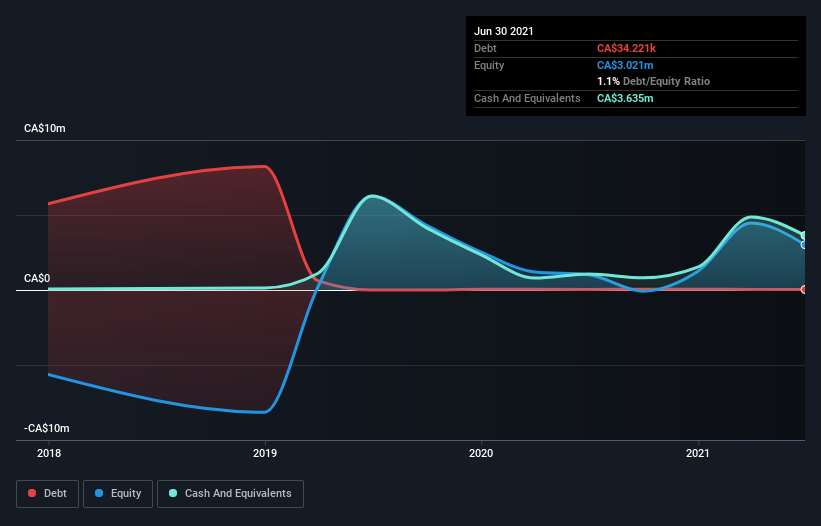Click the teal dot in Cash legend
The image size is (821, 526).
point(173,493)
